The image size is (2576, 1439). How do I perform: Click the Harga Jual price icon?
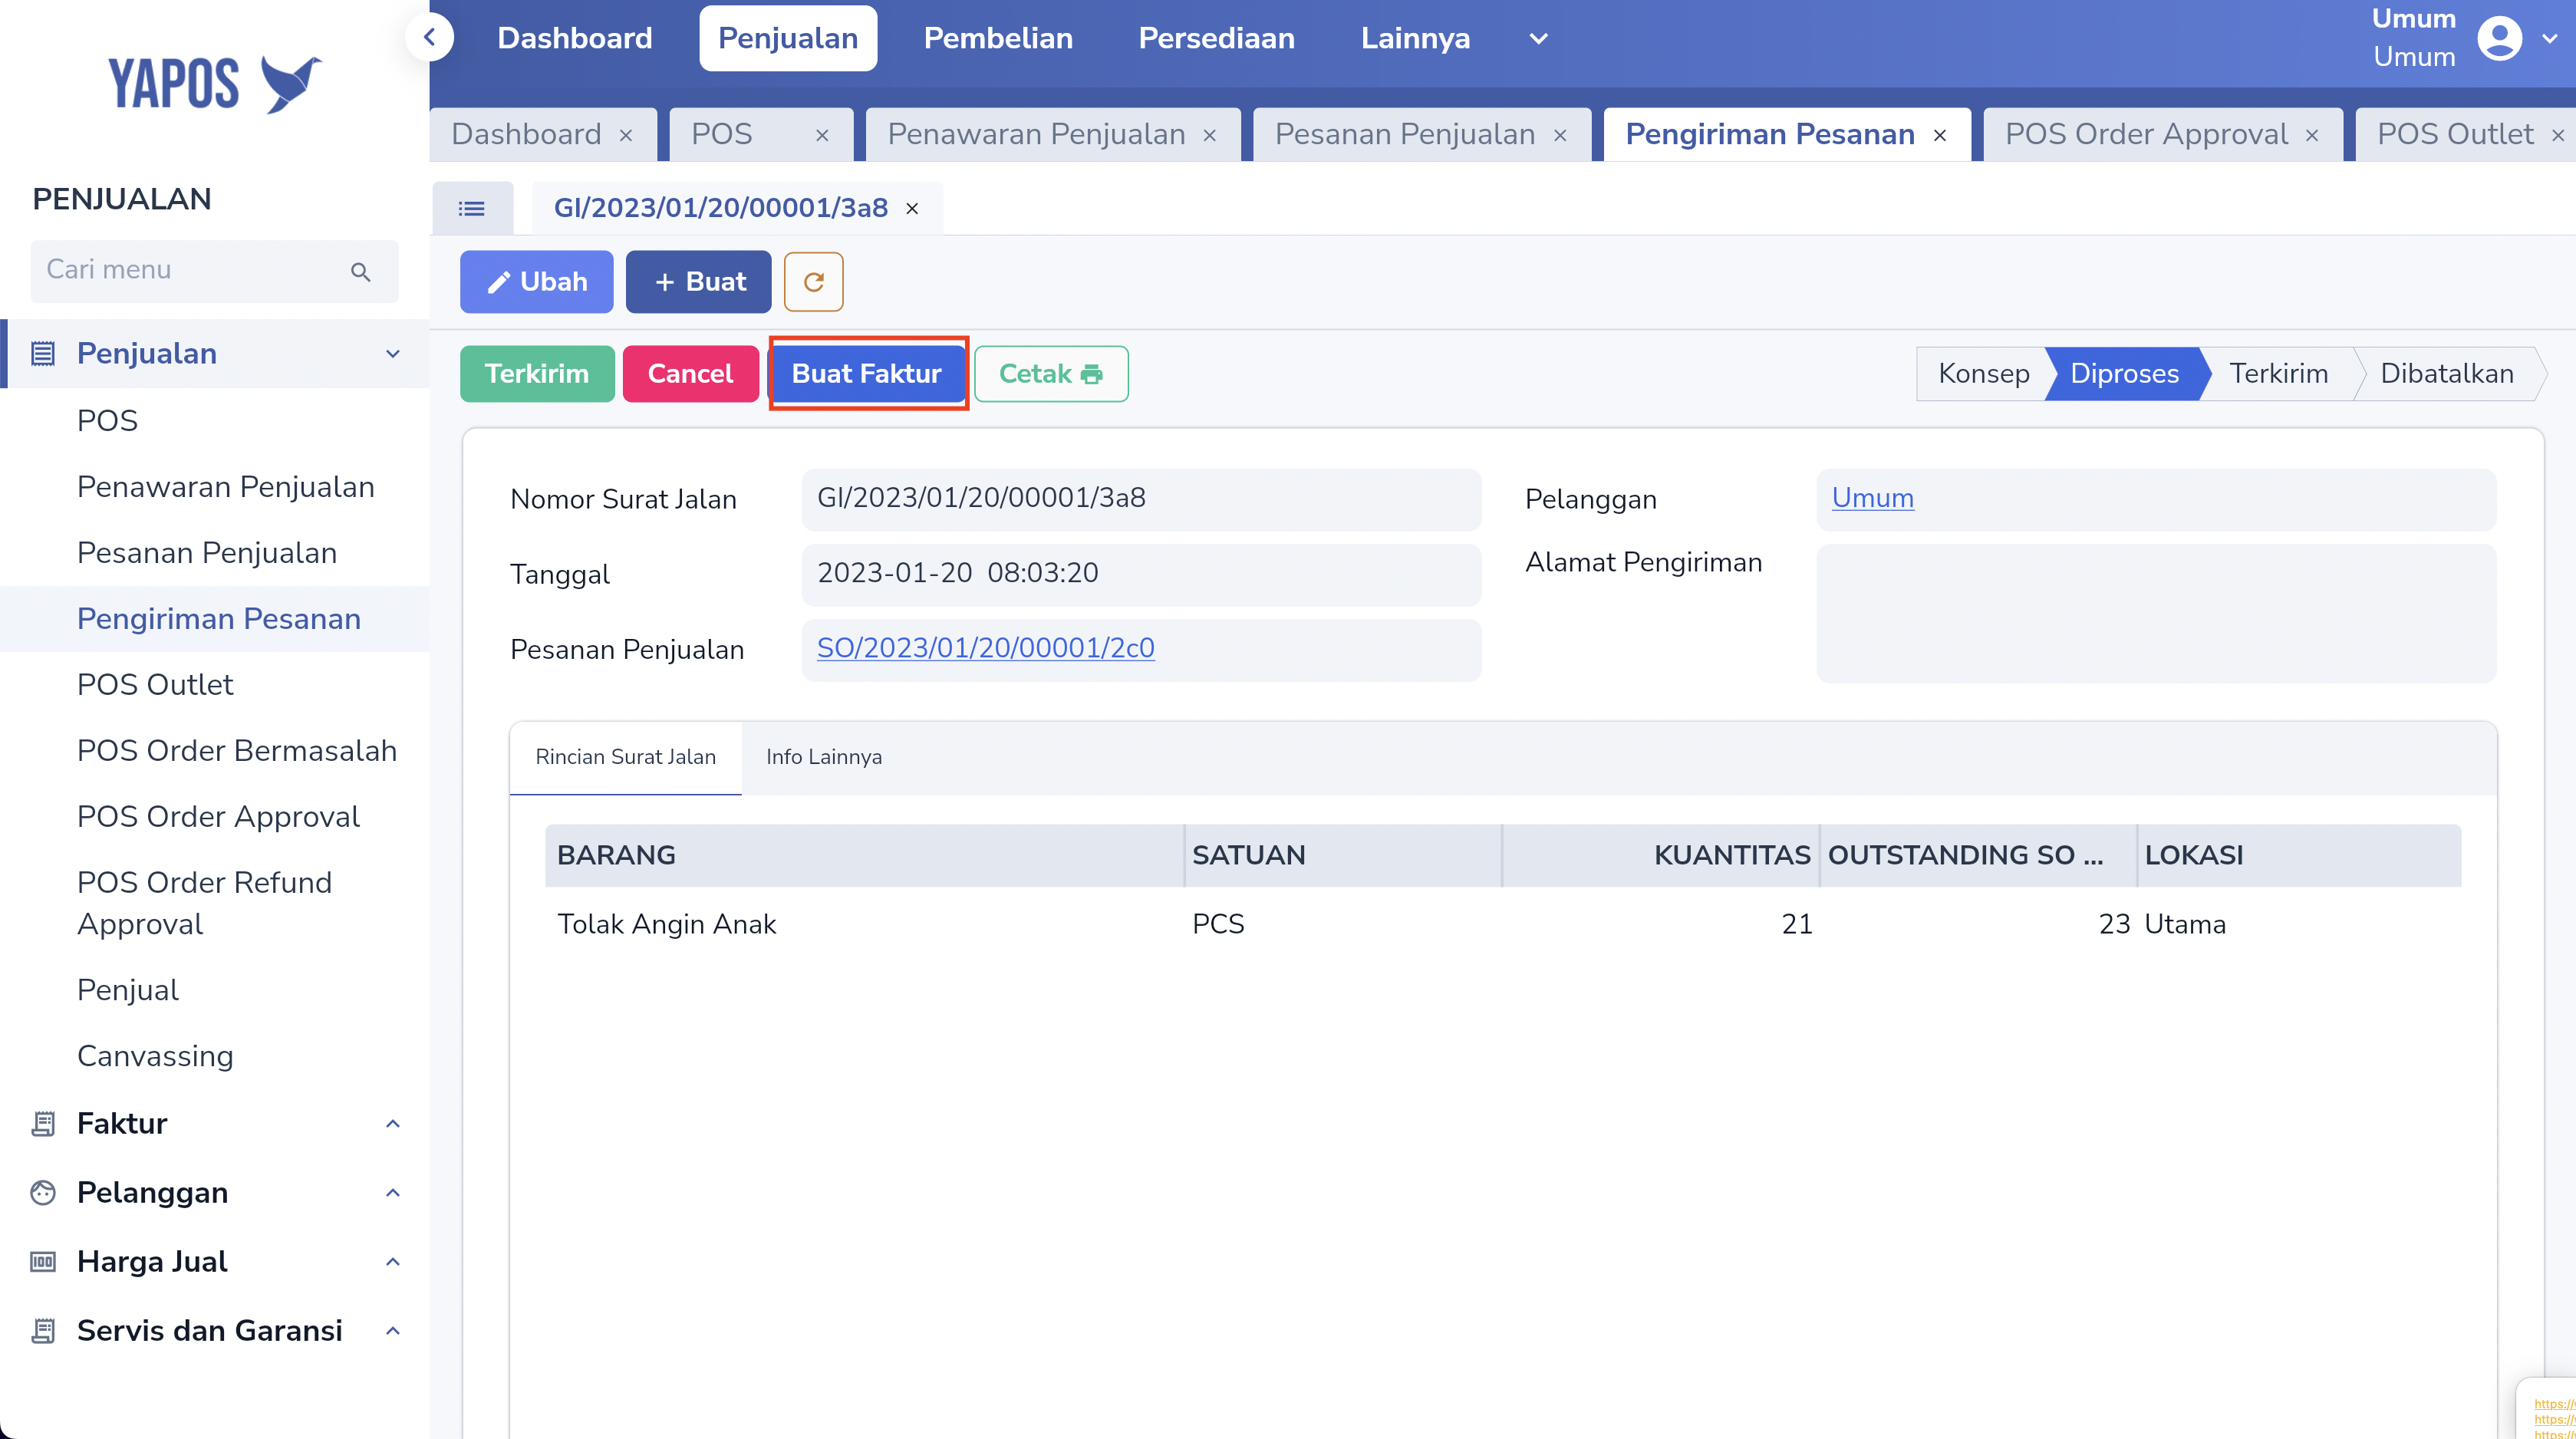pyautogui.click(x=43, y=1261)
